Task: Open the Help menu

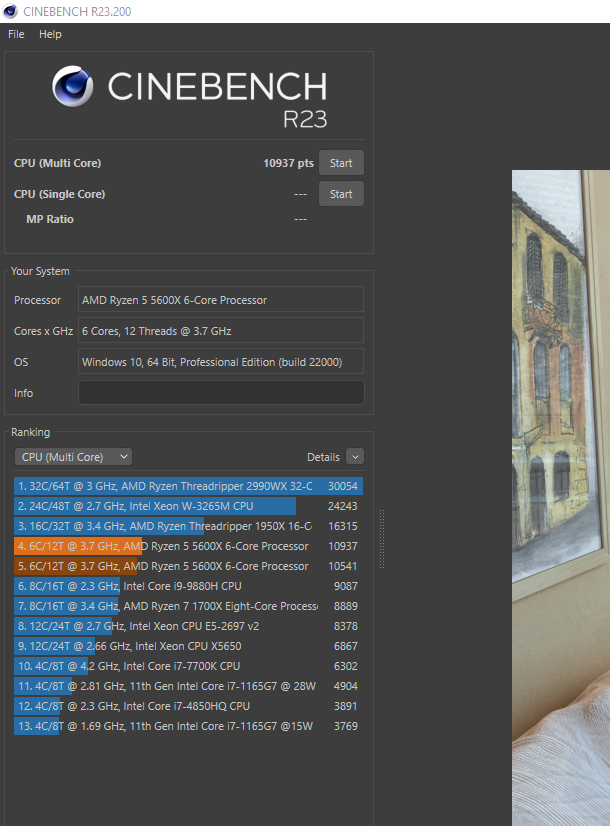Action: 50,34
